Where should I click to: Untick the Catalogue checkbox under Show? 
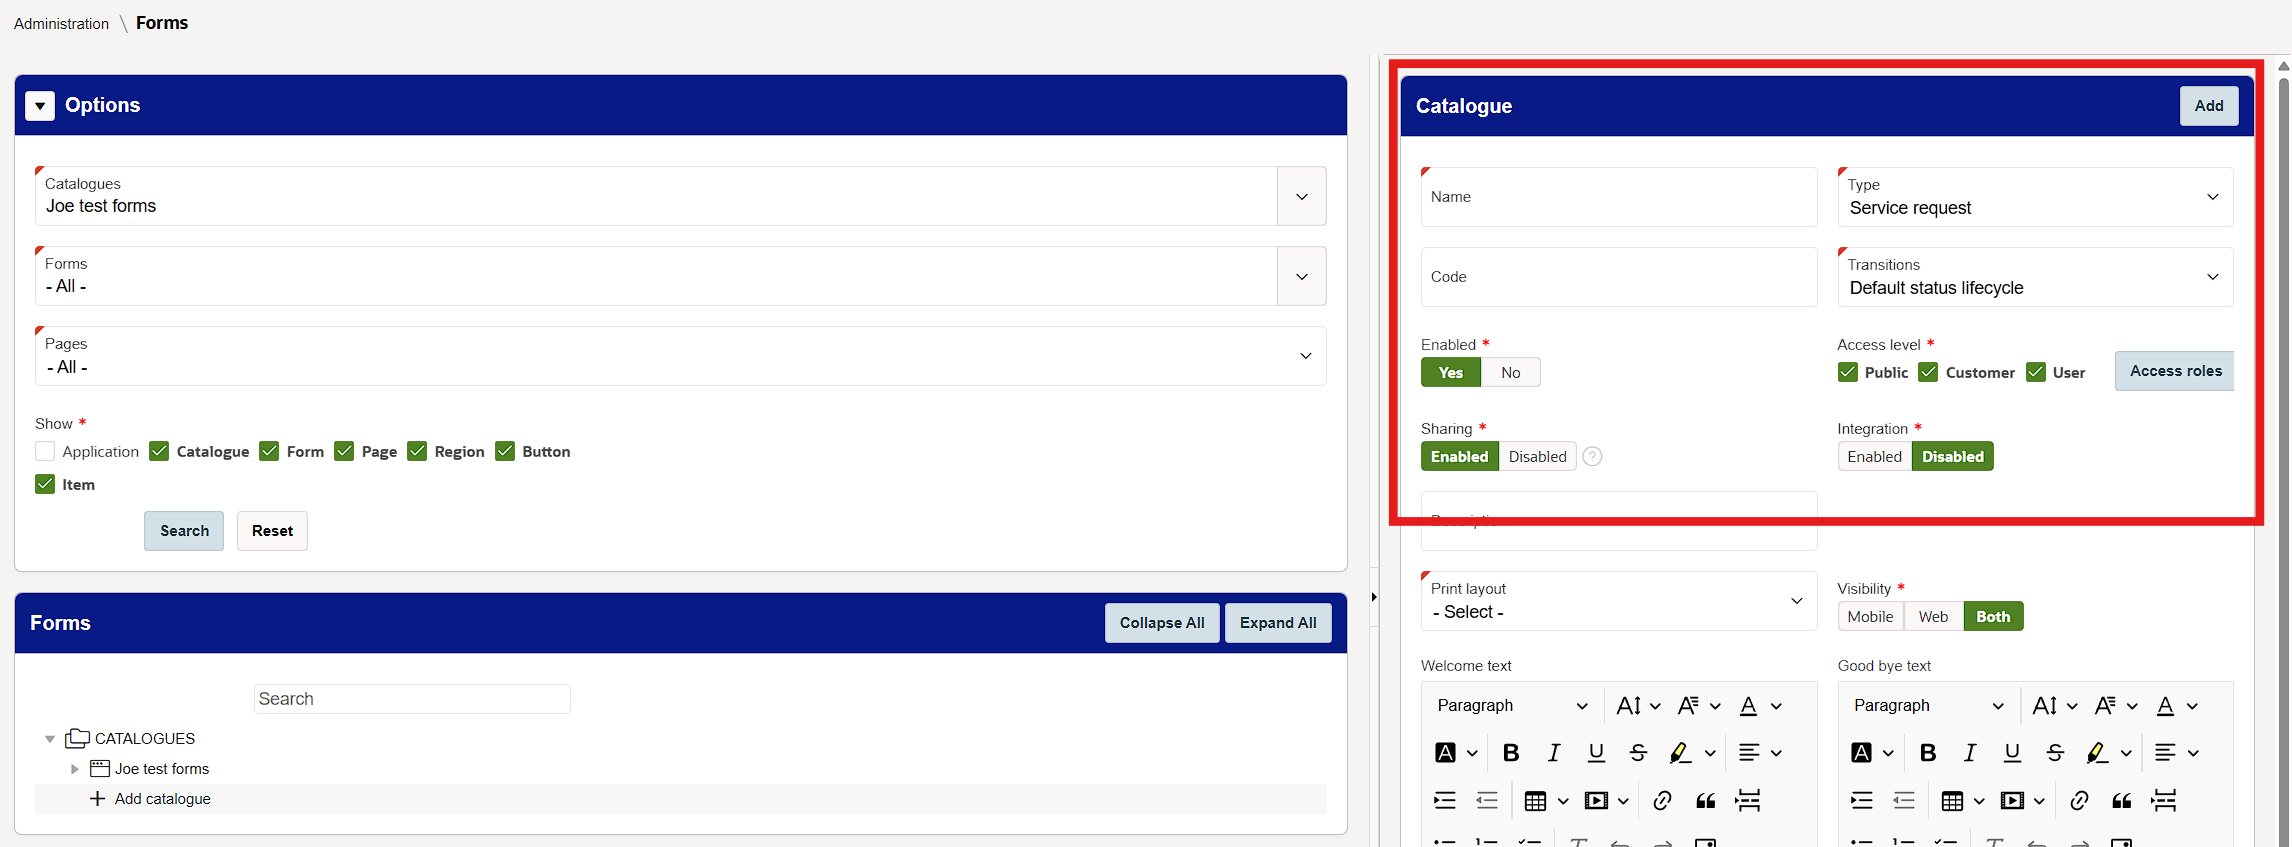coord(159,451)
